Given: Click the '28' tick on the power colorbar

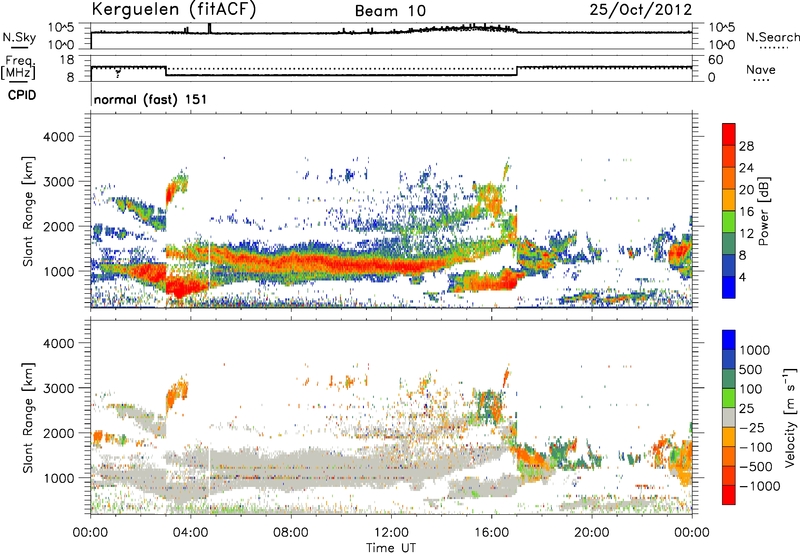Looking at the screenshot, I should [x=746, y=146].
